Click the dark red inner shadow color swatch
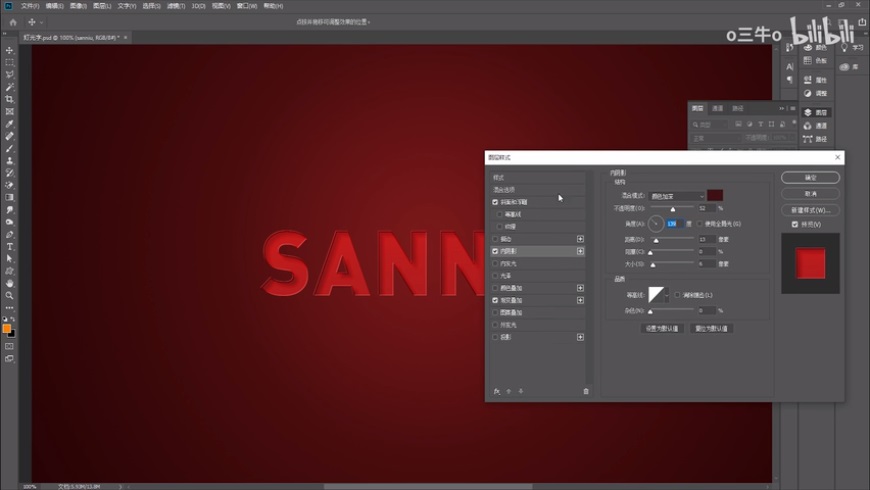This screenshot has width=870, height=490. click(x=715, y=195)
